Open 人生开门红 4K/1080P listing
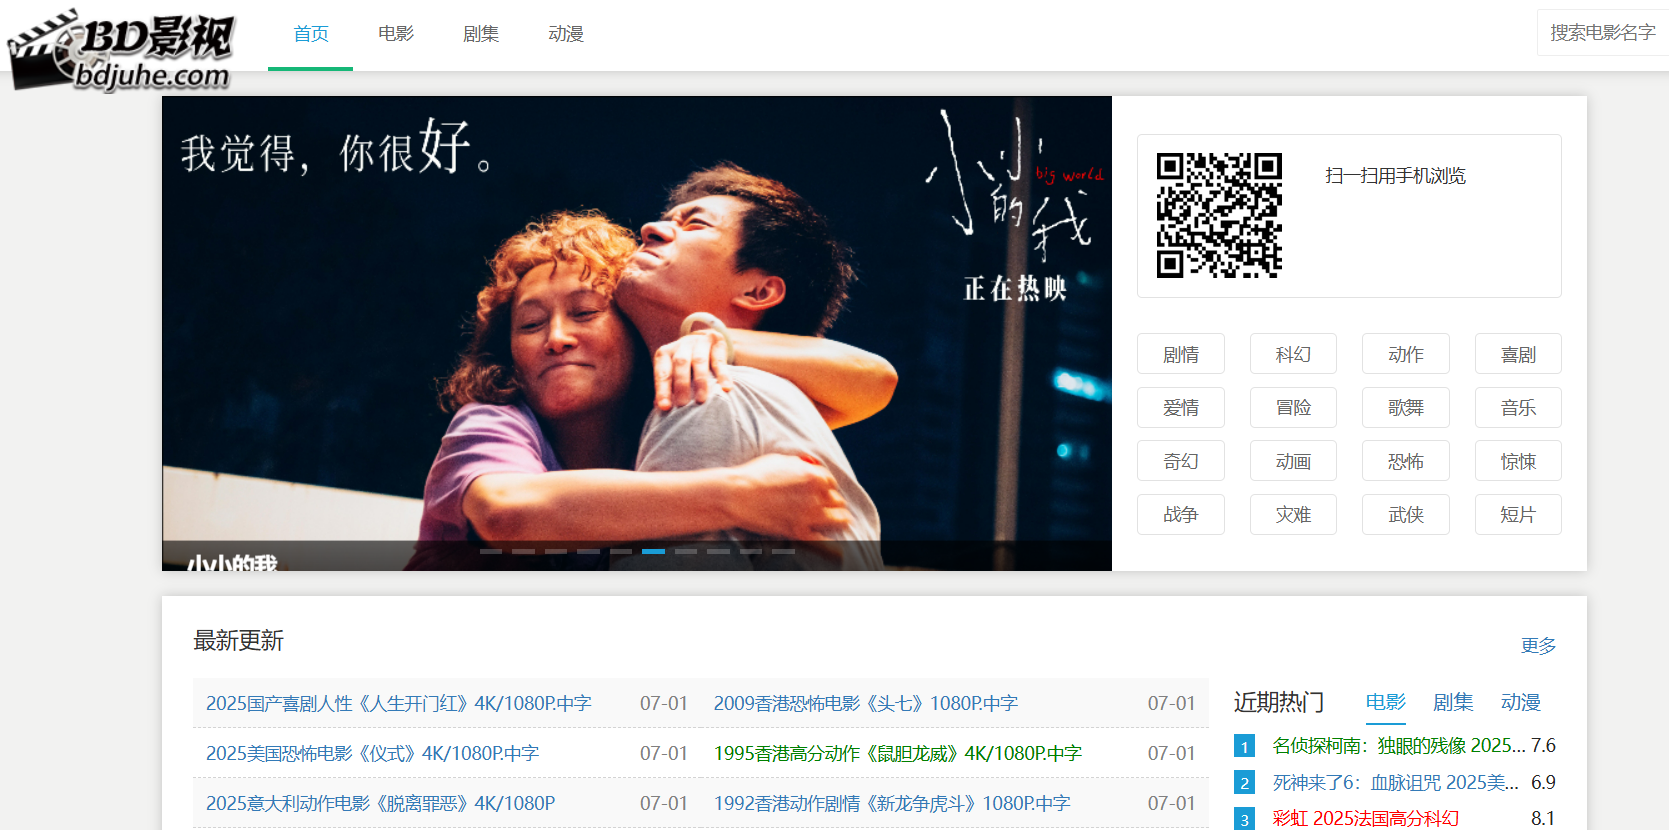 pos(399,703)
